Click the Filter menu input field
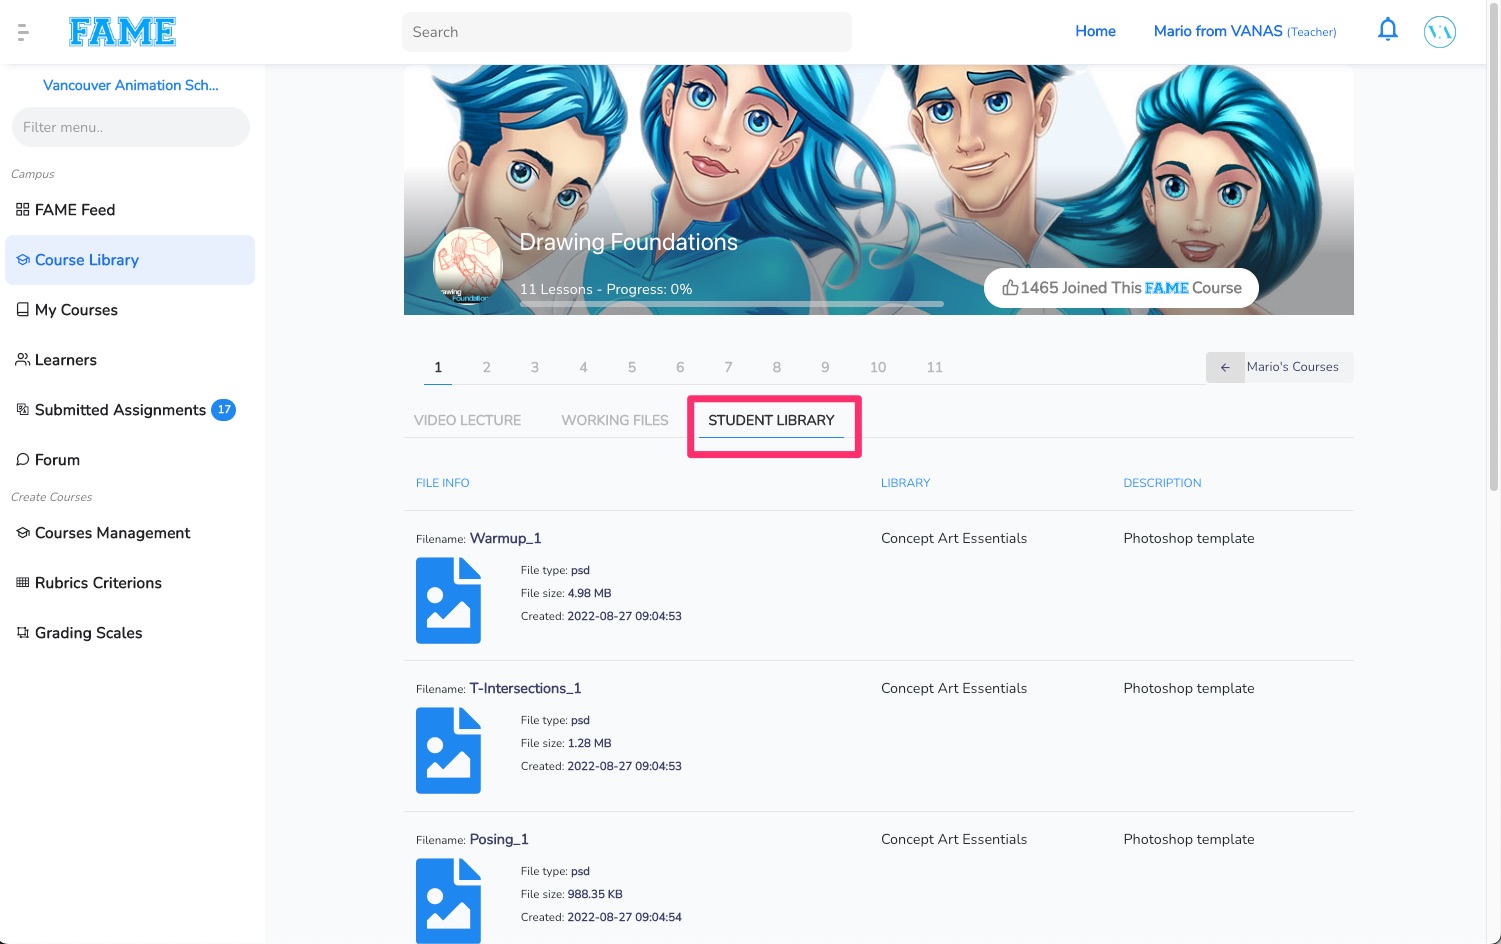The width and height of the screenshot is (1501, 944). tap(130, 127)
